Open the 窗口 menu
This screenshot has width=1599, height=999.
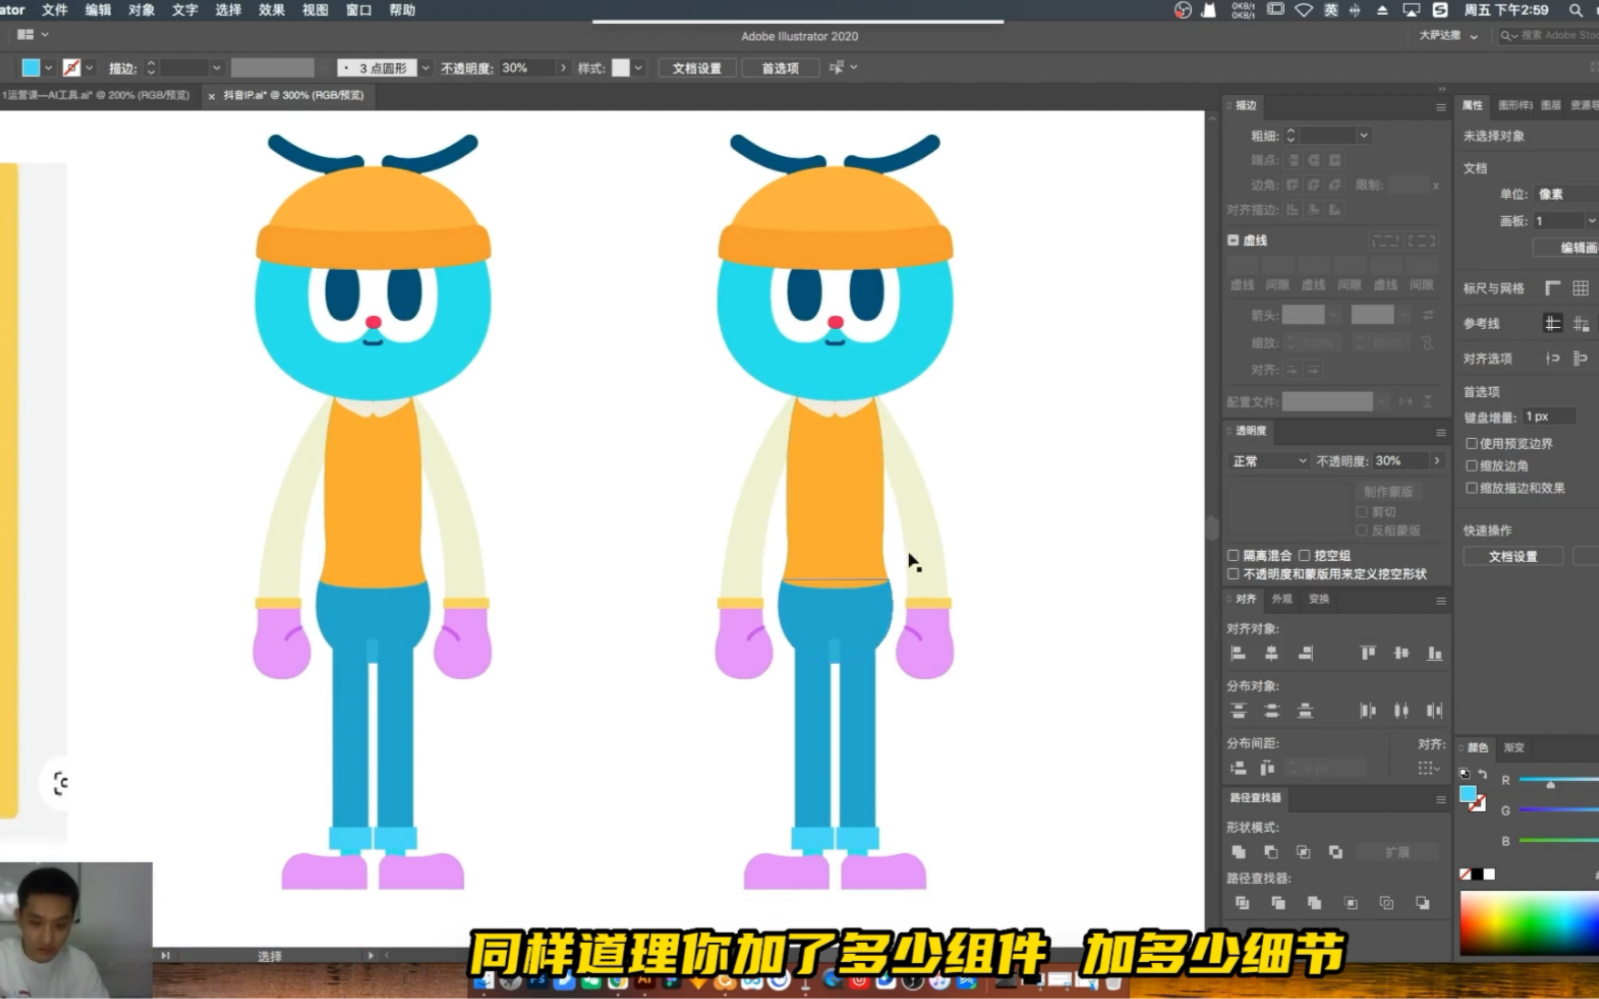358,10
